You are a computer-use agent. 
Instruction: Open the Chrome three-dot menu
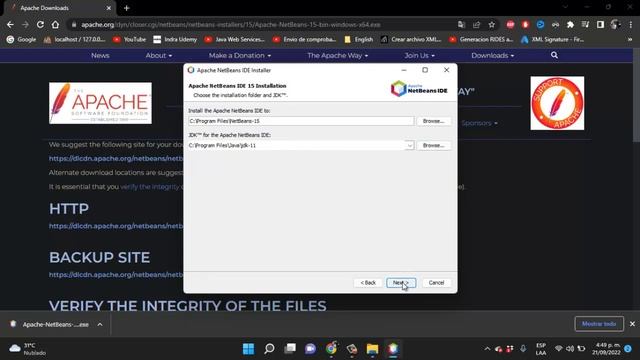click(x=631, y=24)
